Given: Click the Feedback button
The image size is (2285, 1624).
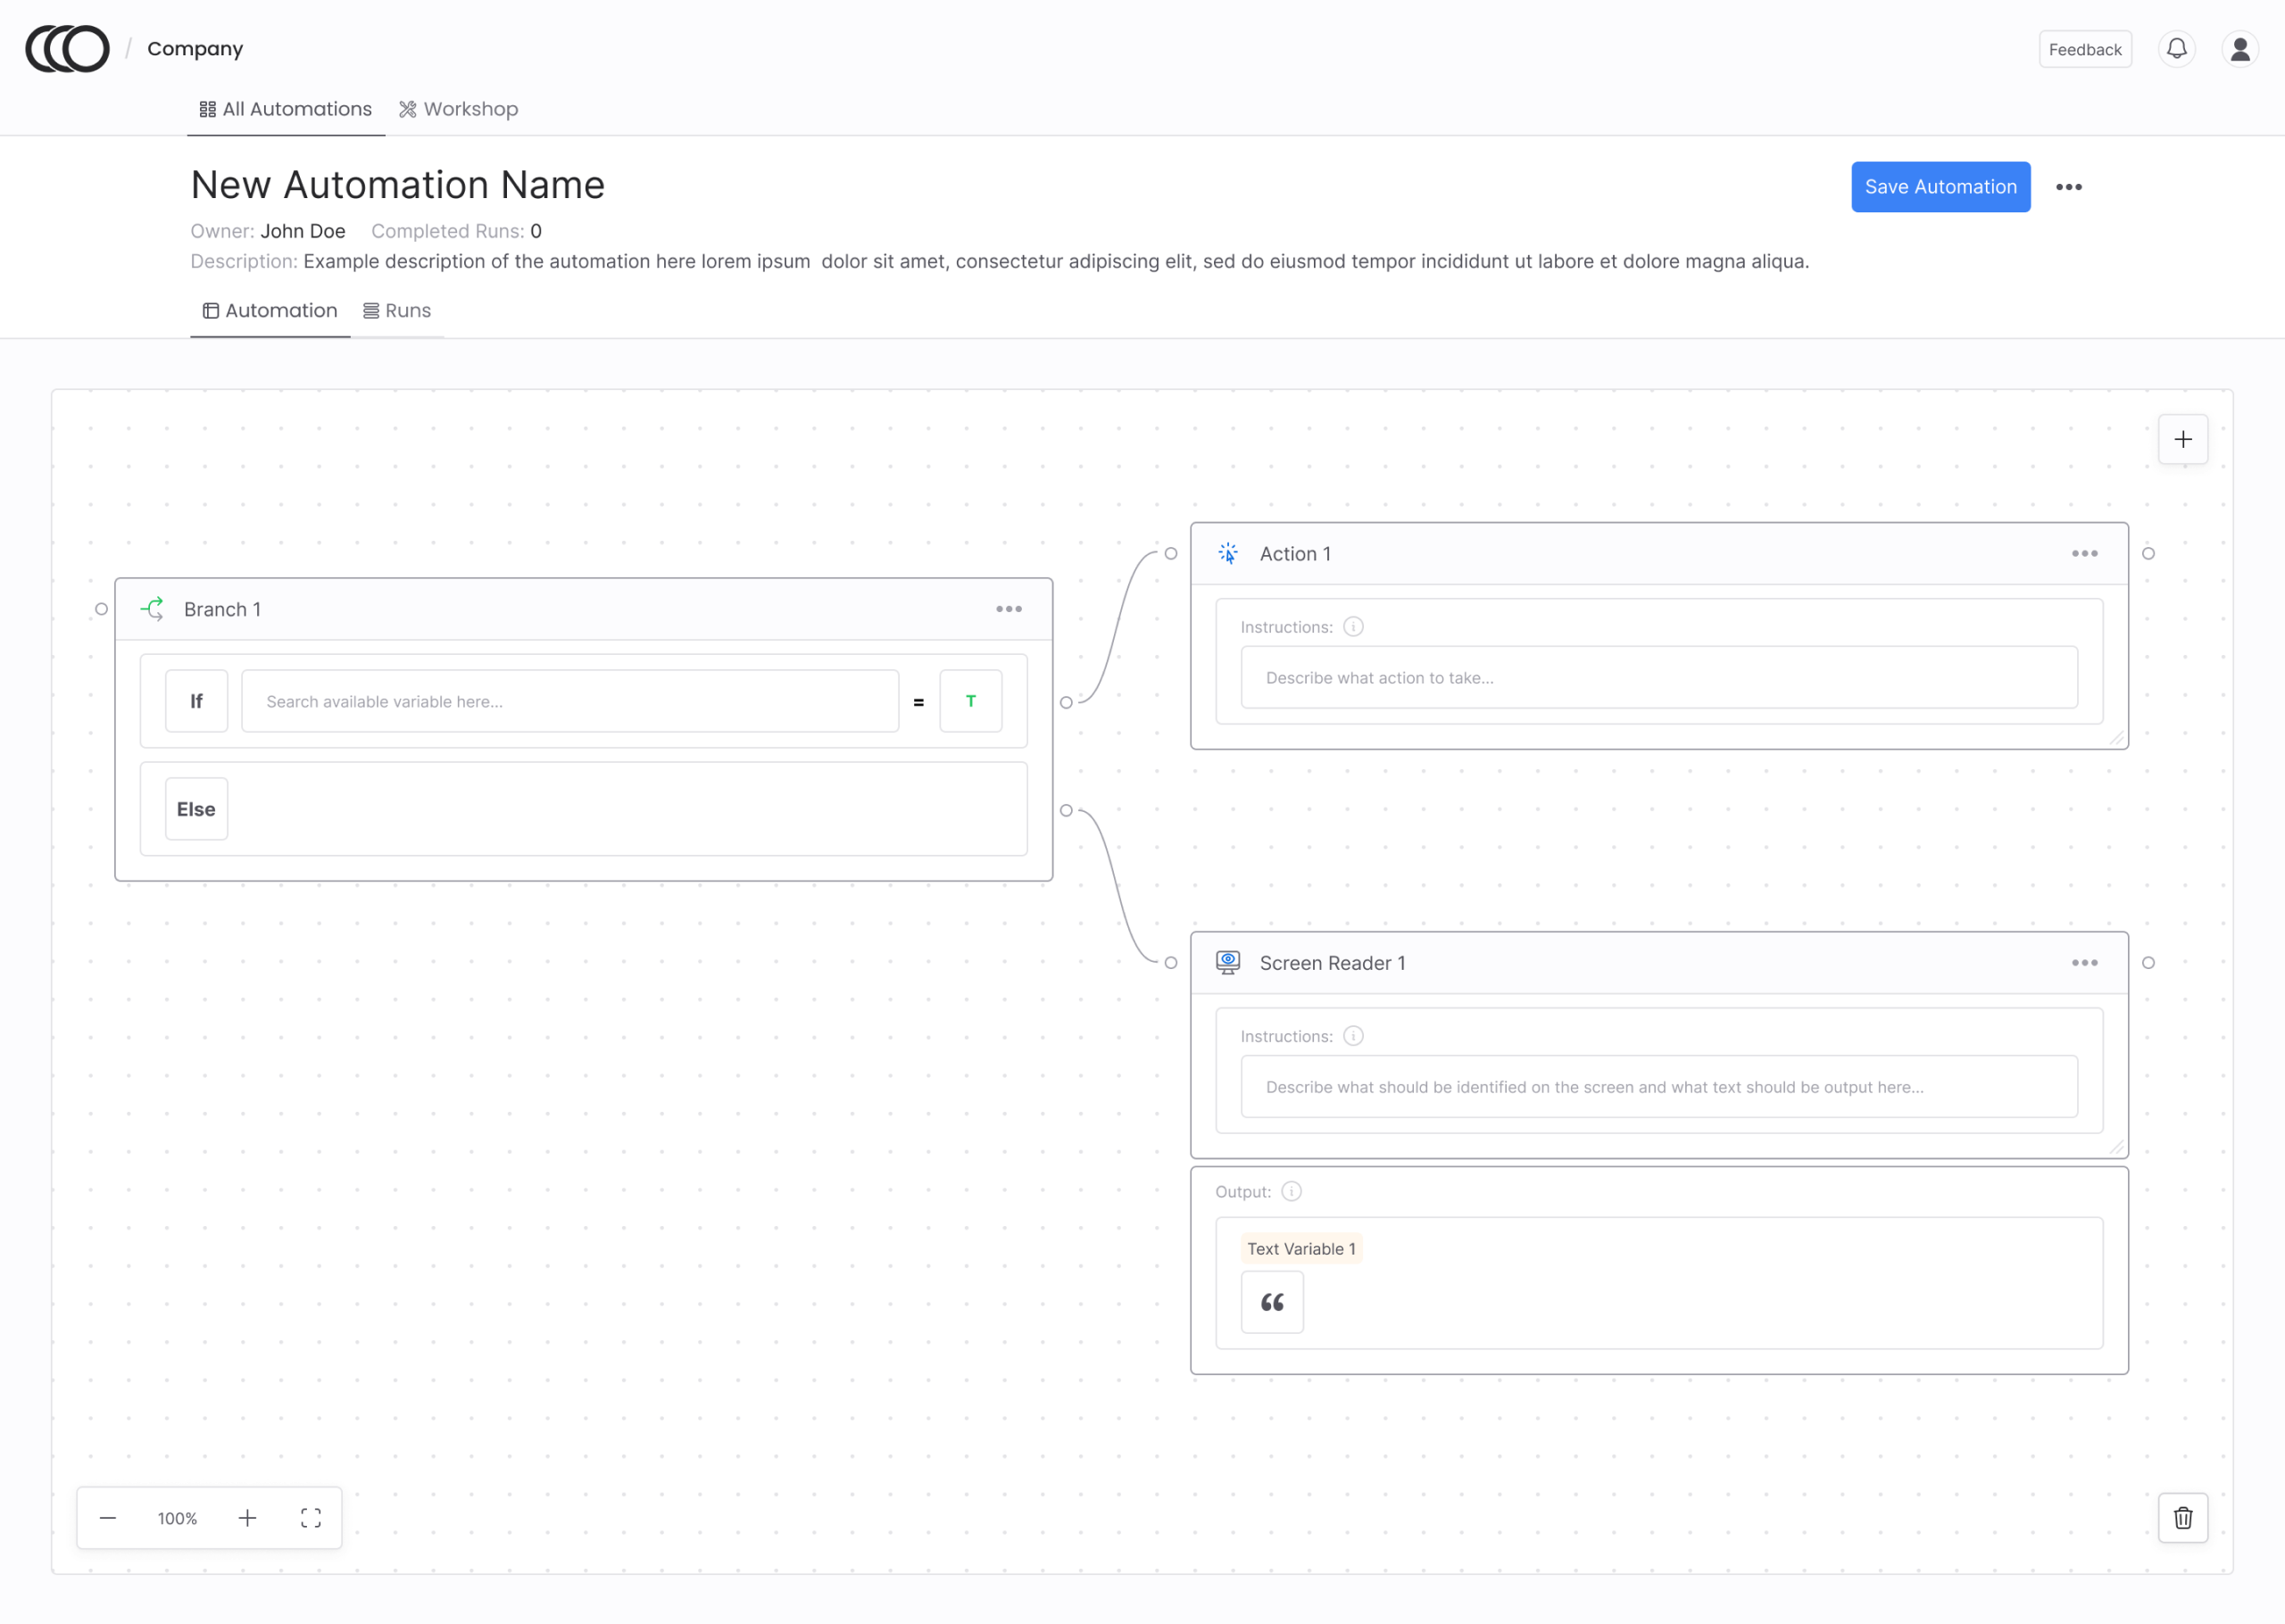Looking at the screenshot, I should tap(2084, 49).
